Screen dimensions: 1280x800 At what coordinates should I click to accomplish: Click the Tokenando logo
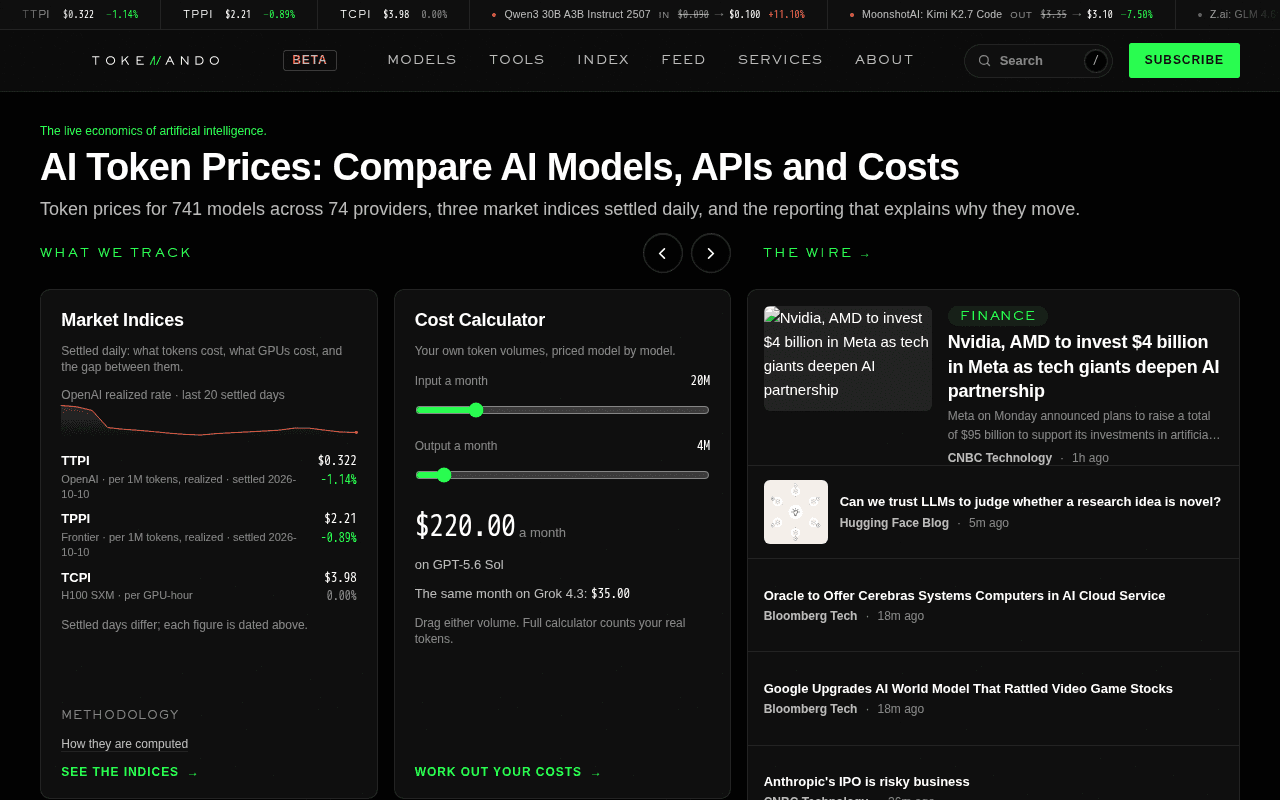click(x=156, y=61)
